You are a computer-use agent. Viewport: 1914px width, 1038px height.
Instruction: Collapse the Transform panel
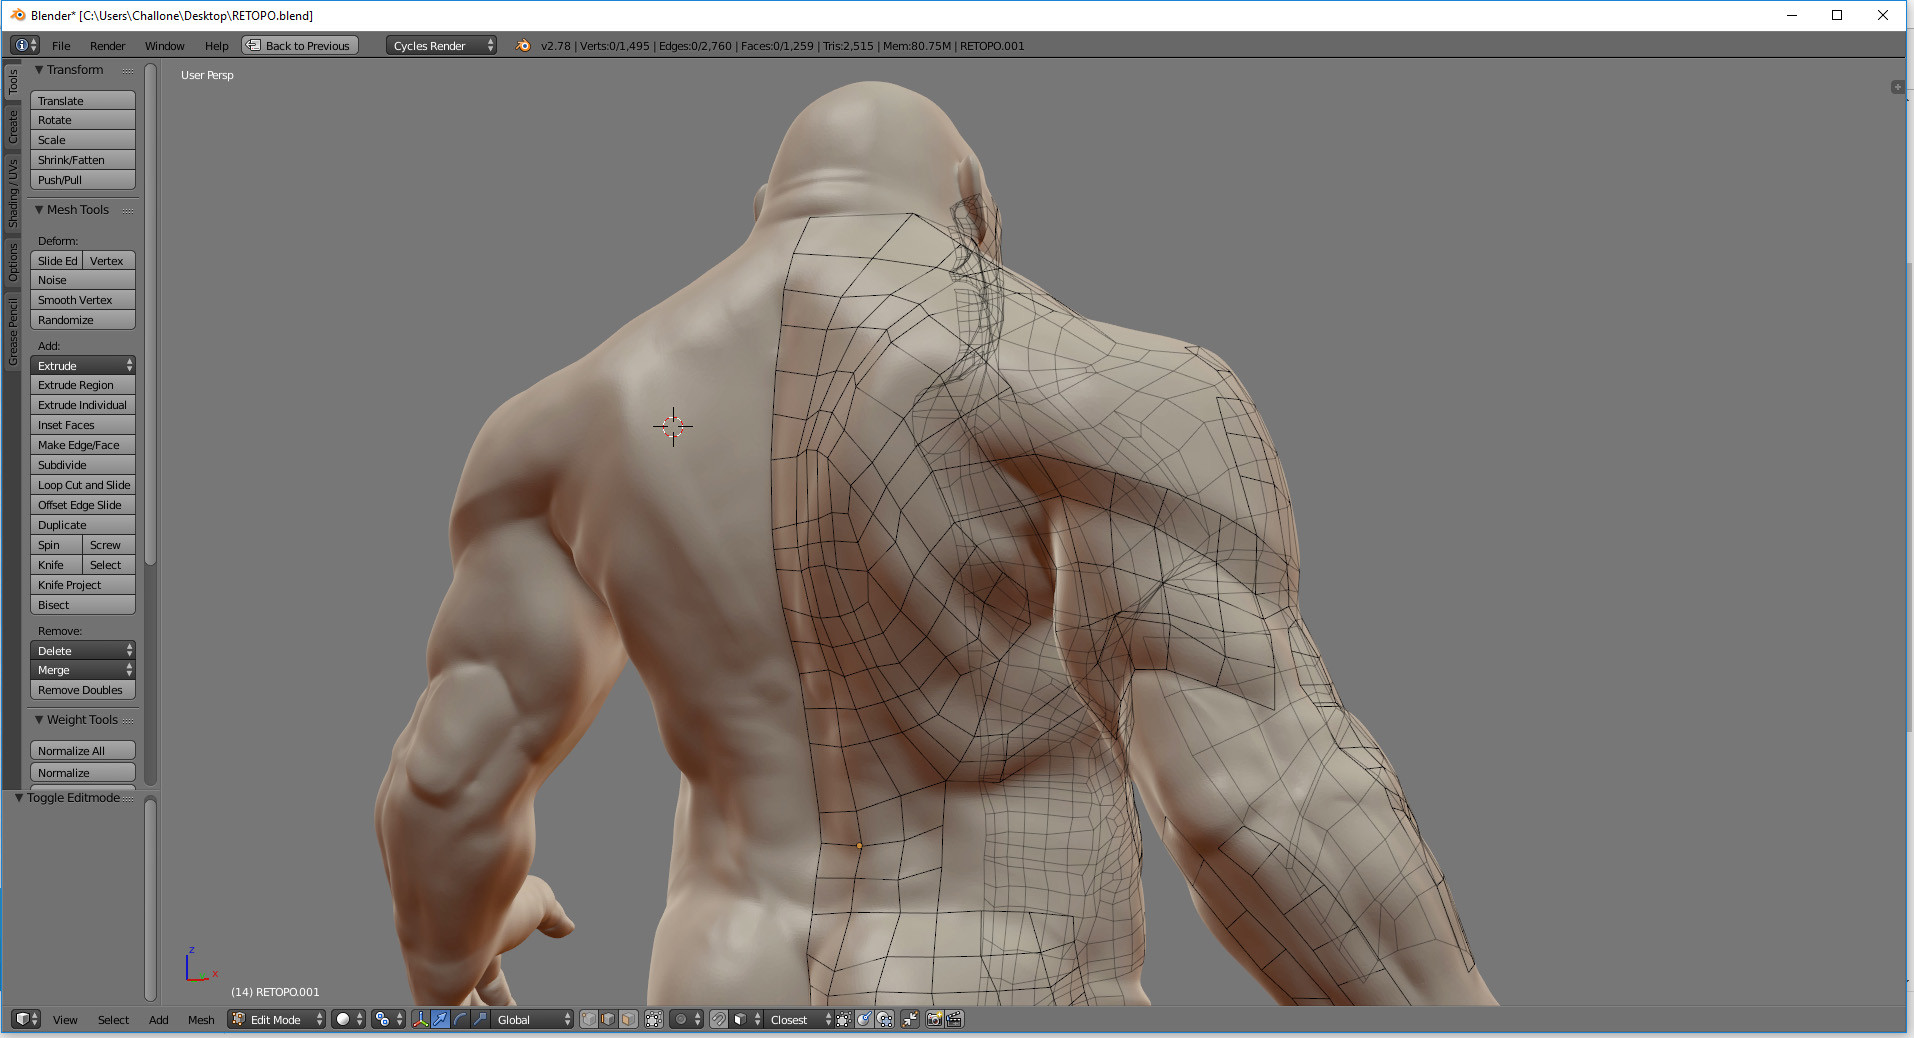39,70
